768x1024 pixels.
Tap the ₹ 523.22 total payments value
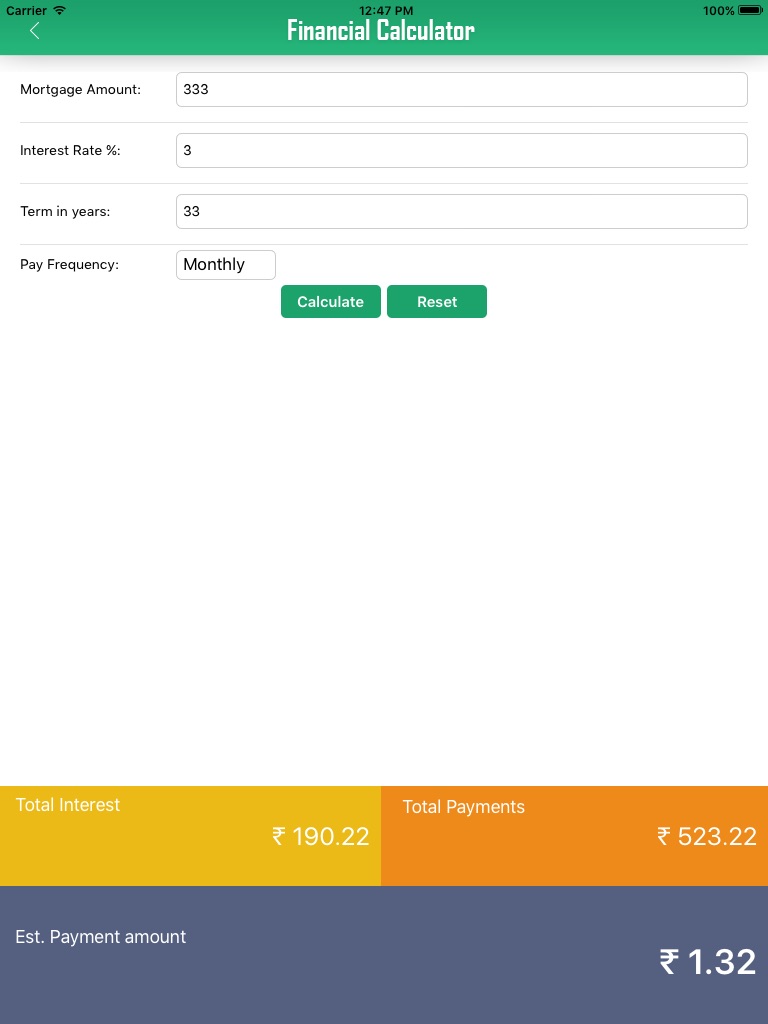[x=707, y=836]
